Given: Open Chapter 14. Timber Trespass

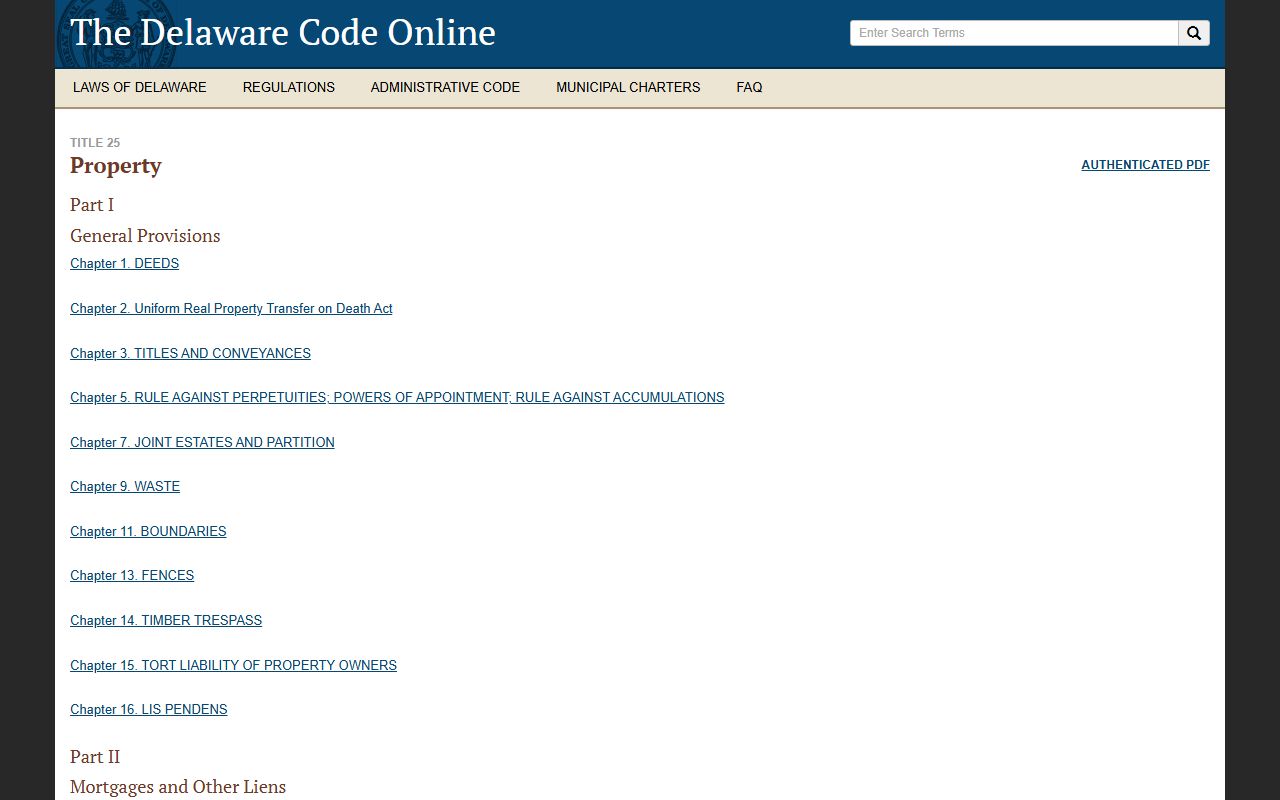Looking at the screenshot, I should 166,621.
